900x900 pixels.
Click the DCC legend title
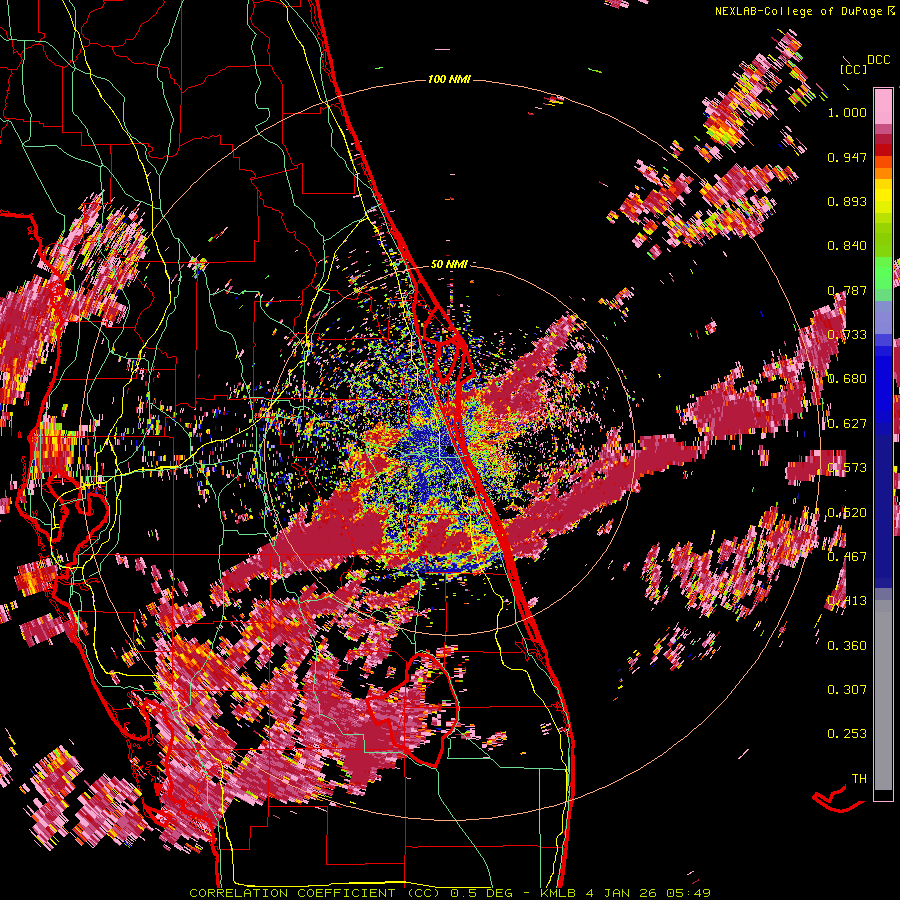click(878, 60)
